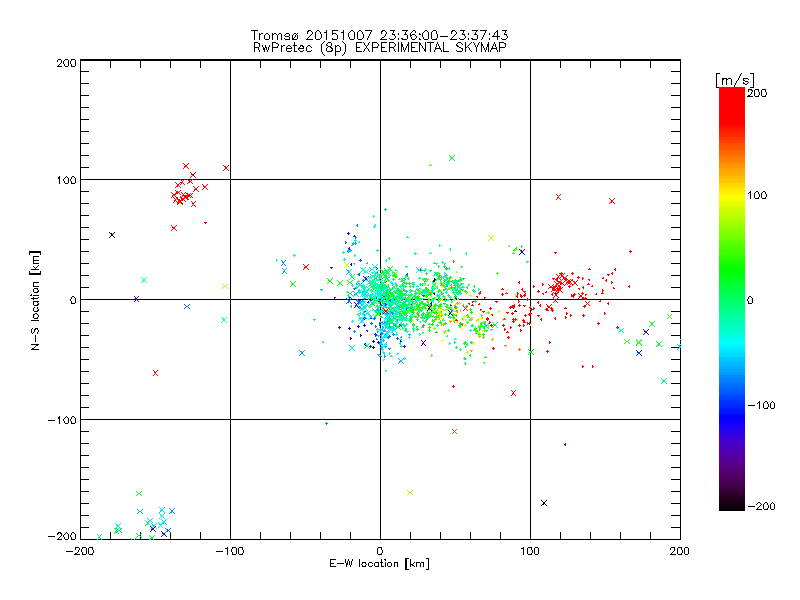The width and height of the screenshot is (800, 600).
Task: Click the "[m/s]" colorbar unit label
Action: [x=735, y=80]
